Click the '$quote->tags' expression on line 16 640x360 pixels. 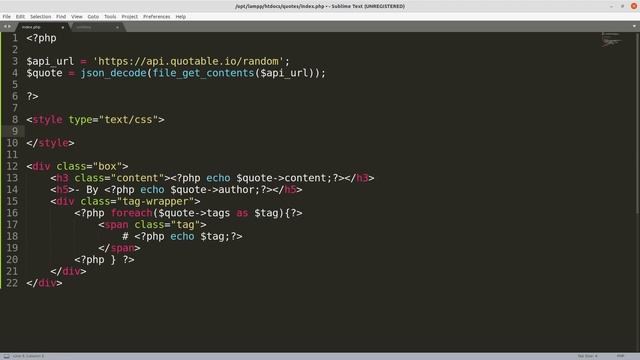194,213
